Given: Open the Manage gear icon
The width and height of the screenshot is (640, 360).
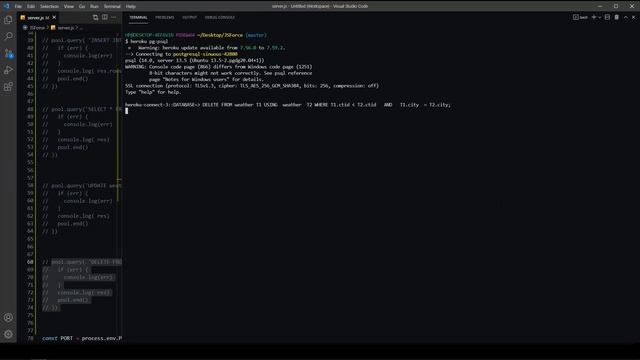Looking at the screenshot, I should point(8,334).
